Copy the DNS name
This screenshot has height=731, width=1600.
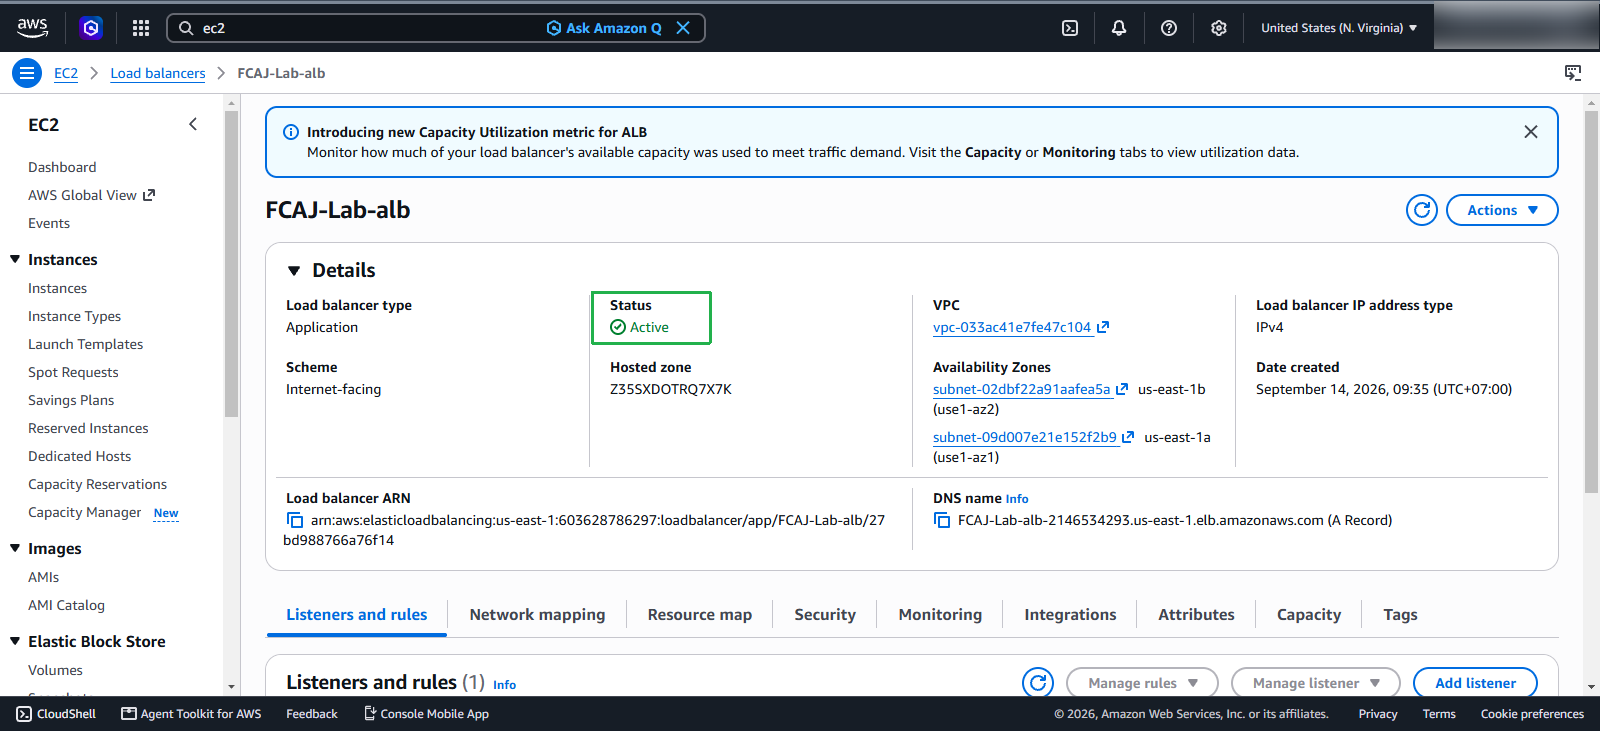[x=942, y=520]
